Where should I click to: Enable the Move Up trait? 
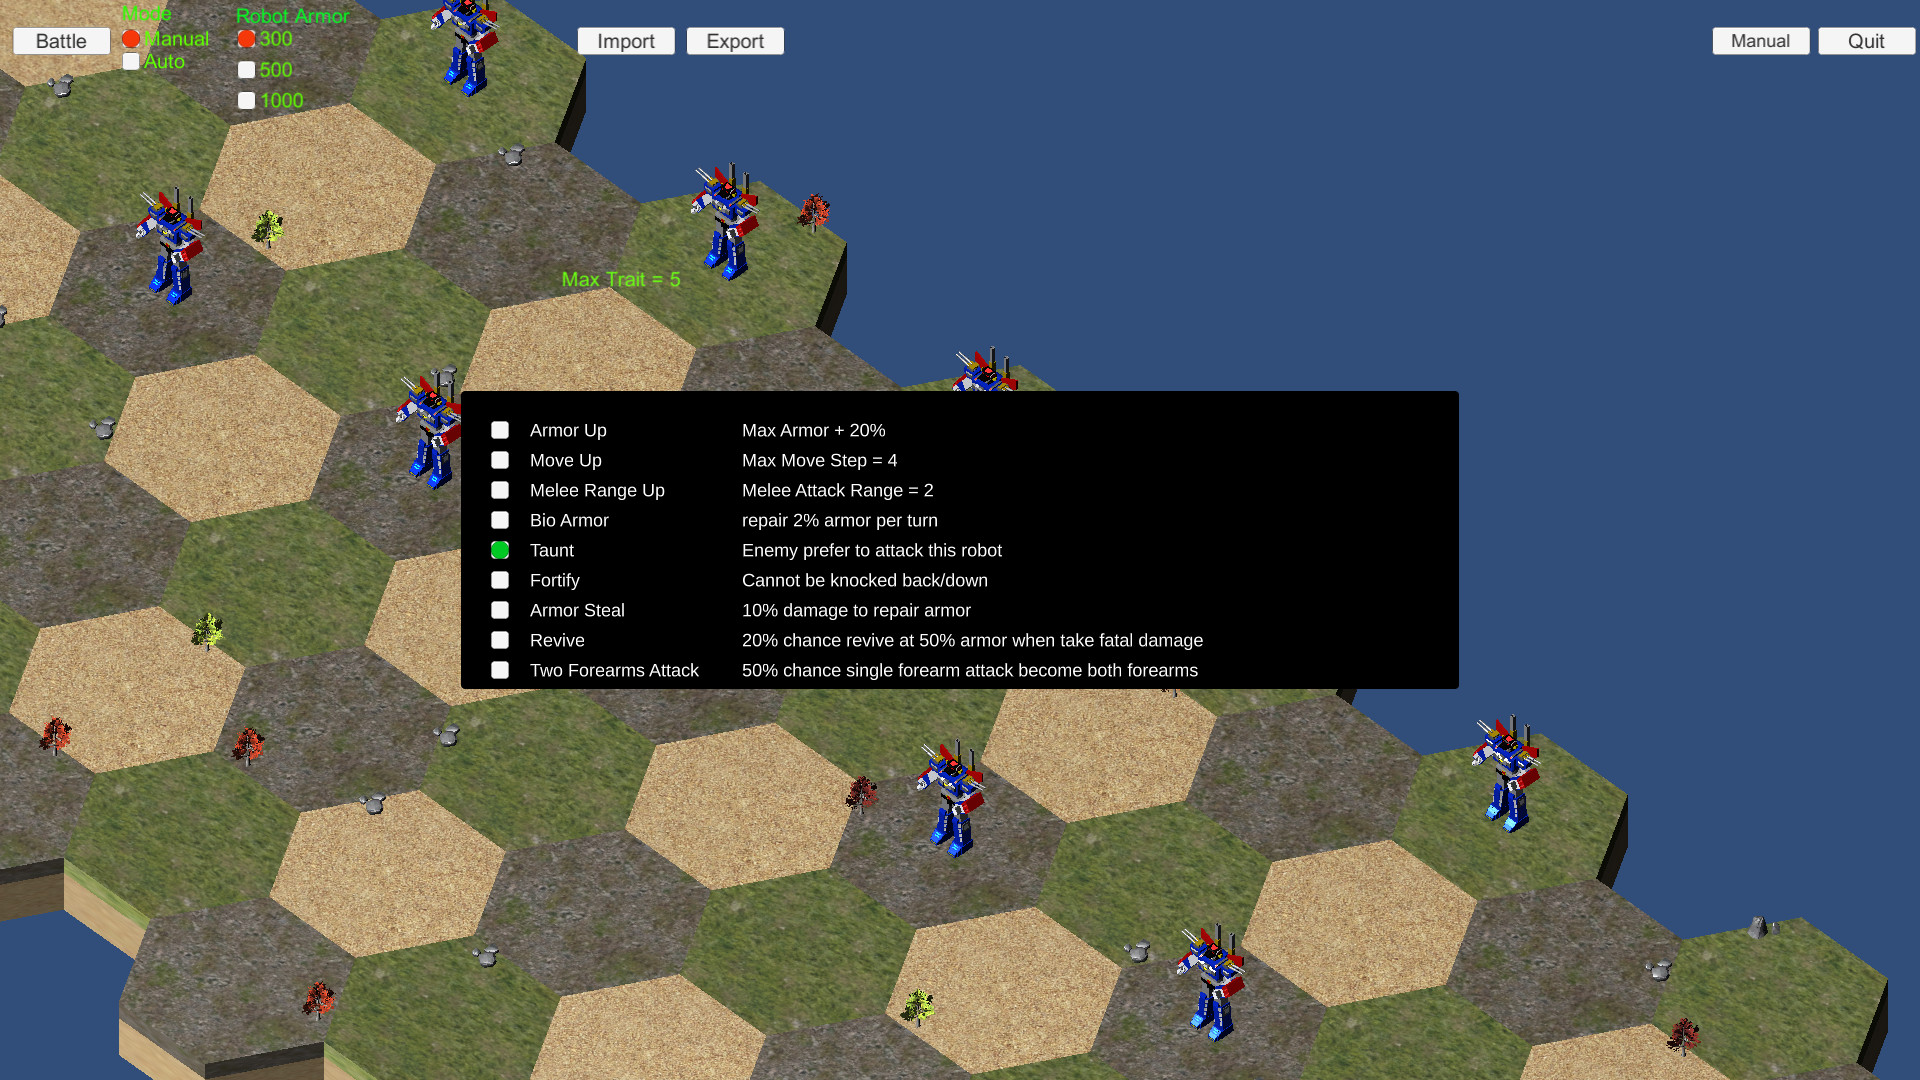coord(500,460)
